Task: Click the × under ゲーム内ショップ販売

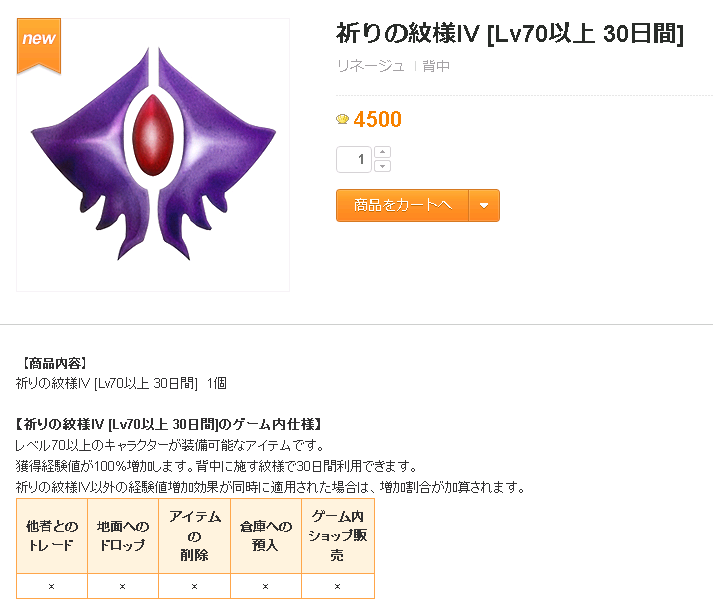Action: click(x=337, y=586)
